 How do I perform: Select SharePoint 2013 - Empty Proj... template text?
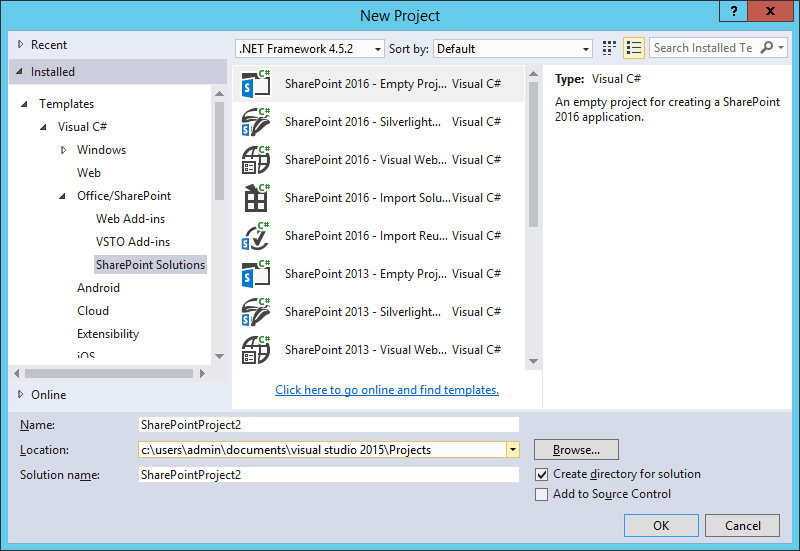(x=366, y=274)
